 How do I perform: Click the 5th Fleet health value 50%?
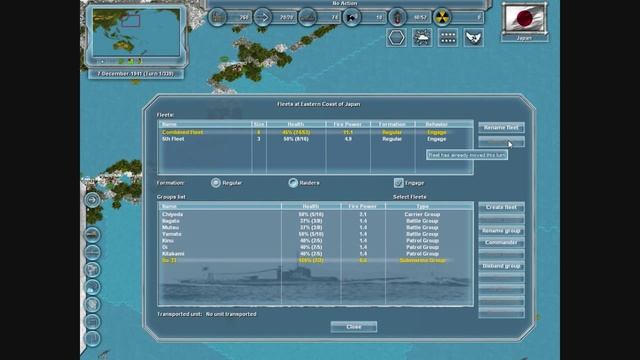[296, 139]
